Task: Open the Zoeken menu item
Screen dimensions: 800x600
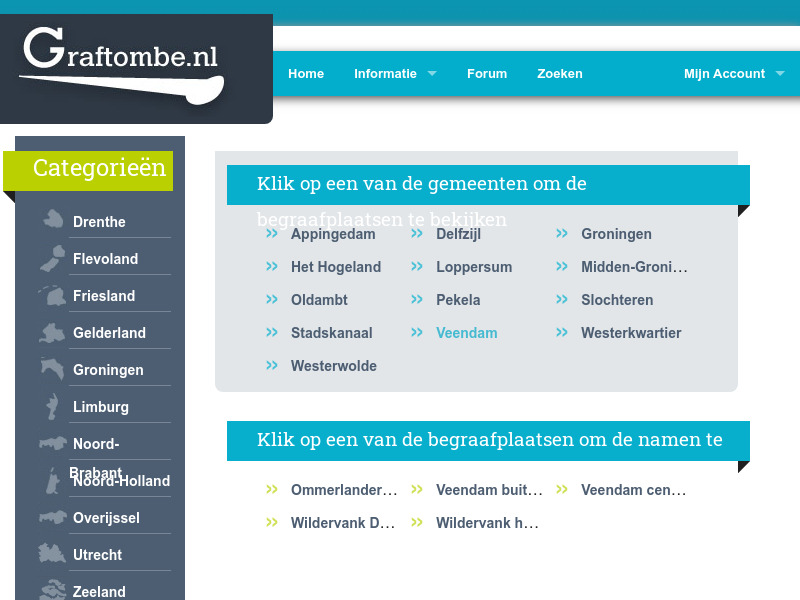Action: (560, 73)
